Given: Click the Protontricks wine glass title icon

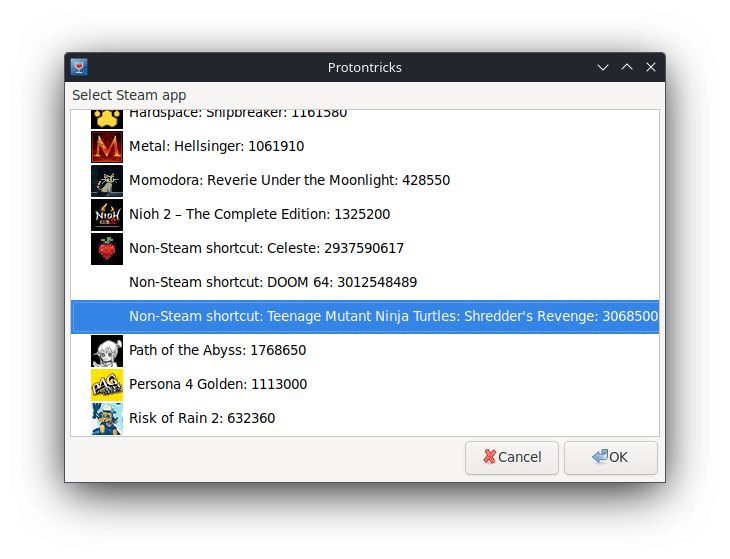Looking at the screenshot, I should [79, 67].
